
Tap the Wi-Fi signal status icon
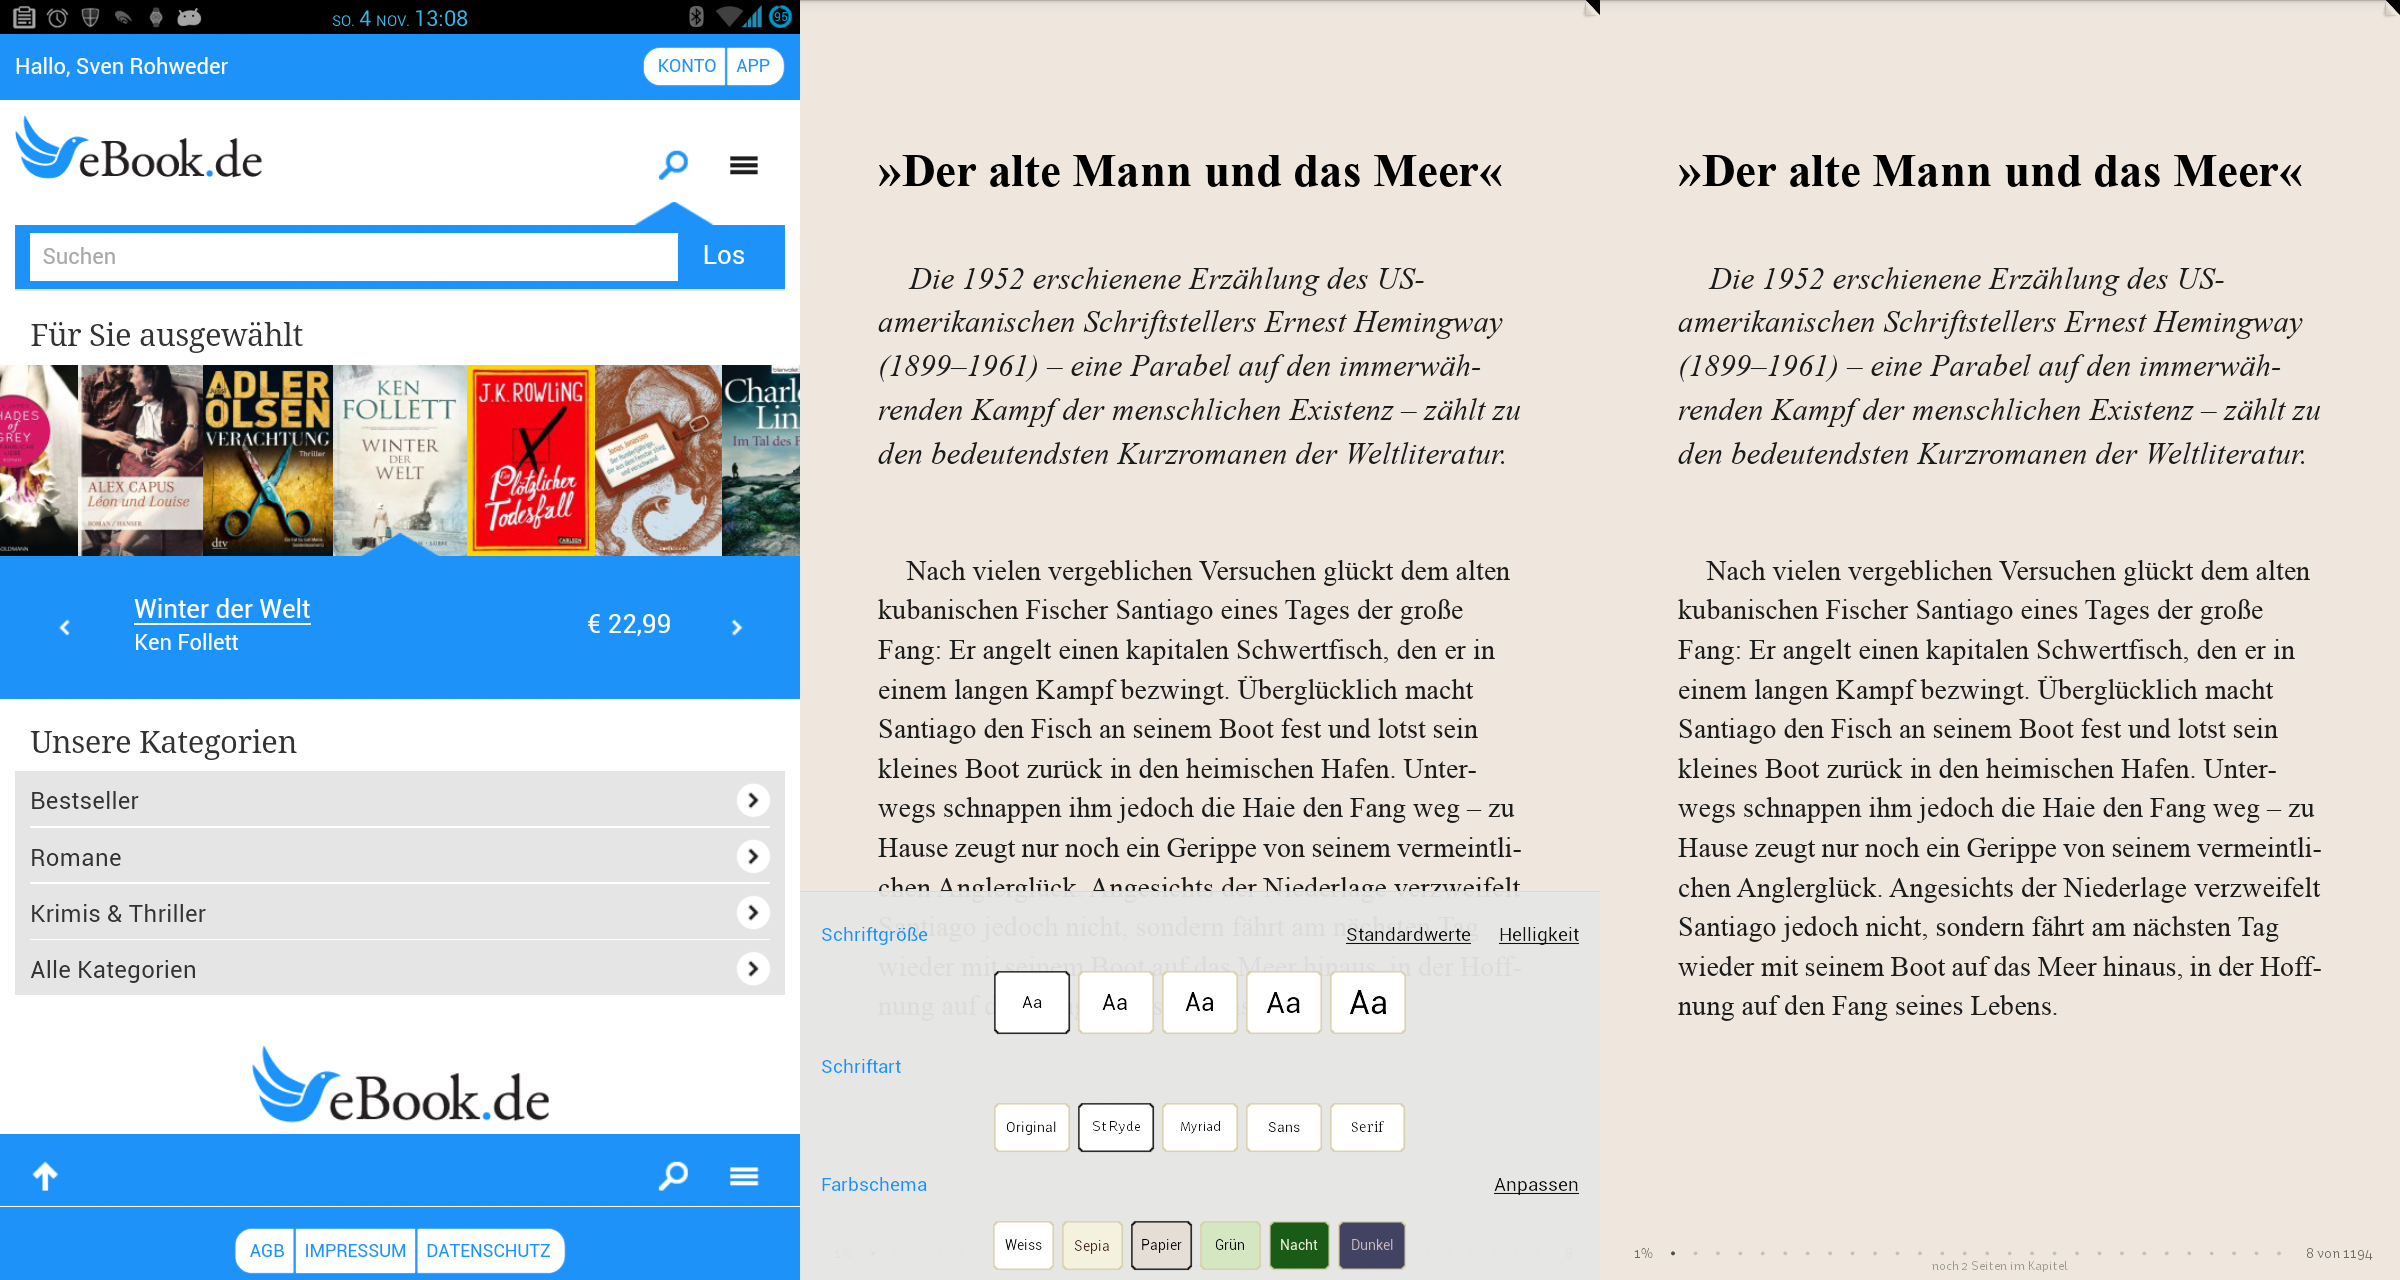[x=731, y=17]
